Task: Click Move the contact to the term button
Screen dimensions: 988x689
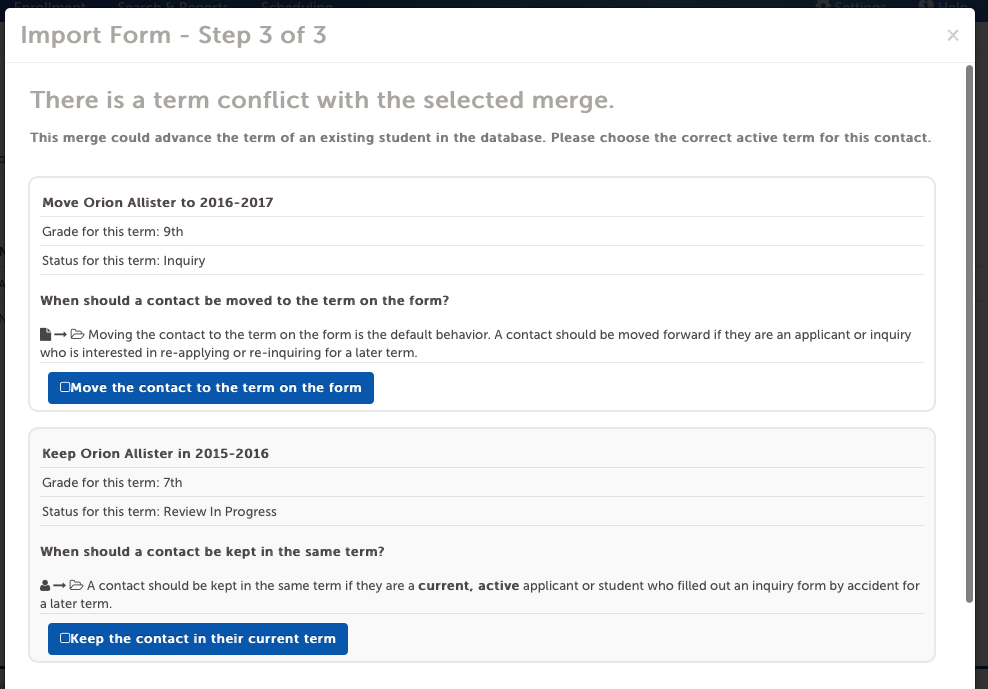Action: click(x=210, y=388)
